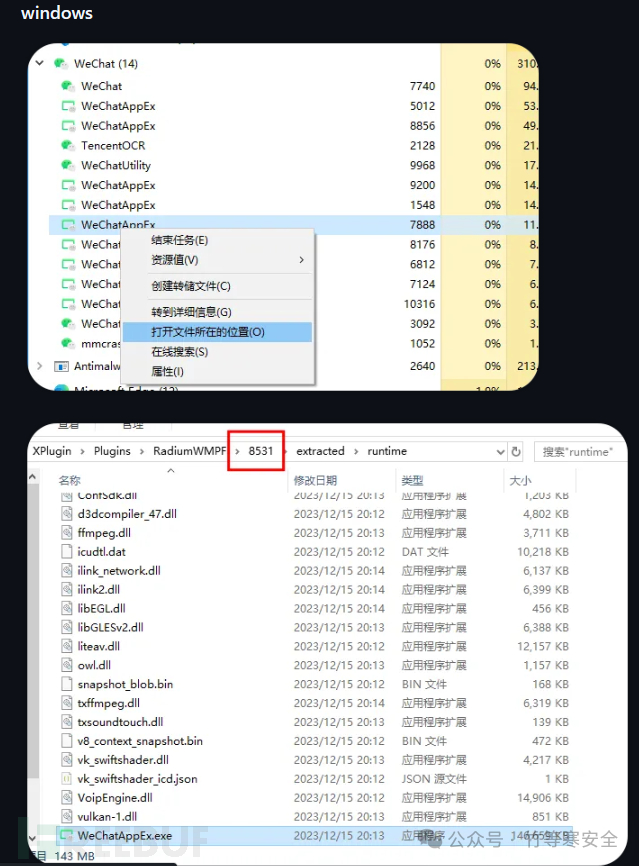The height and width of the screenshot is (866, 639).
Task: Choose 创建转储文件(C) in context menu
Action: point(217,286)
